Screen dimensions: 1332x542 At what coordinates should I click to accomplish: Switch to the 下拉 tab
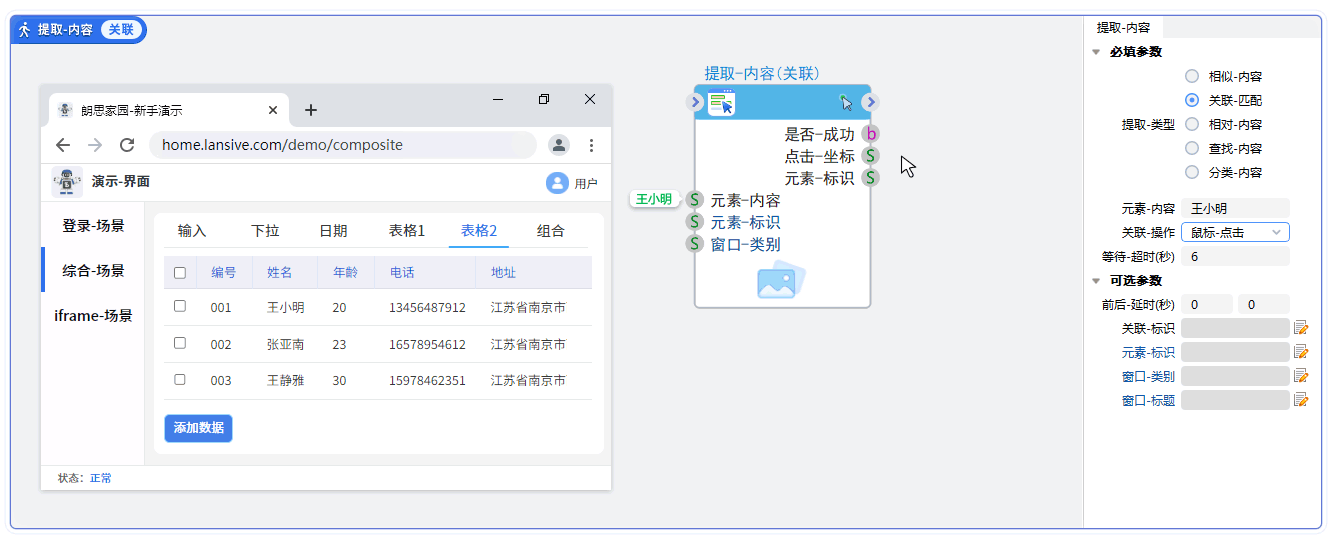click(265, 231)
